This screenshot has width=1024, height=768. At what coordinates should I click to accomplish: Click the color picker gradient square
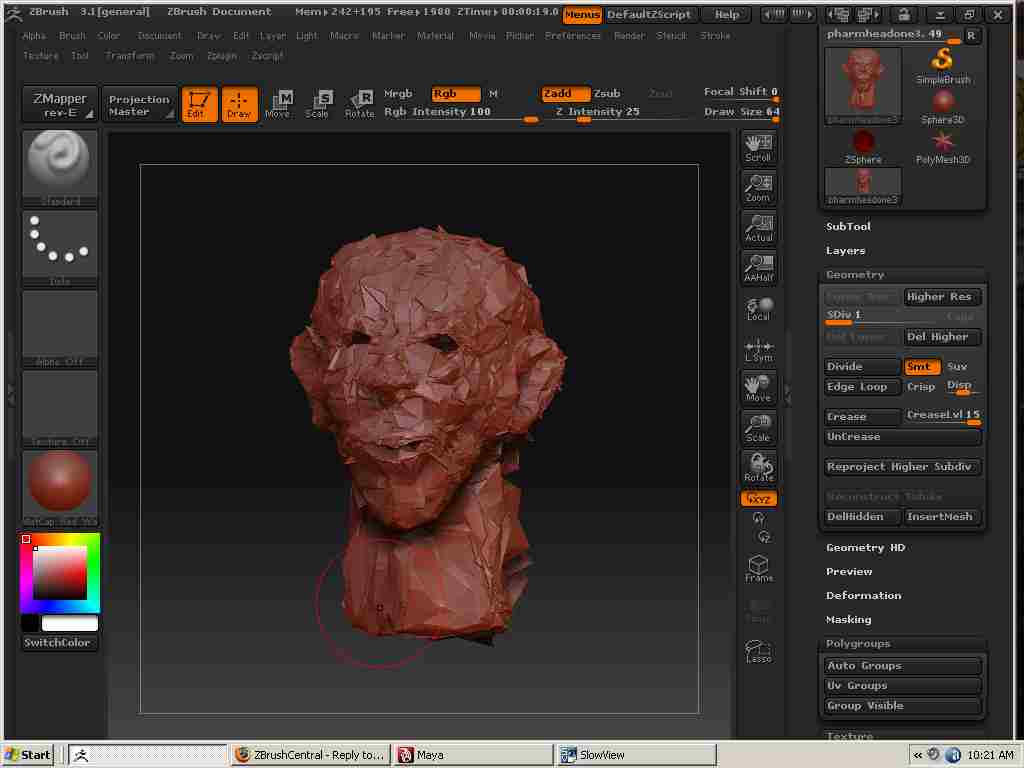60,573
